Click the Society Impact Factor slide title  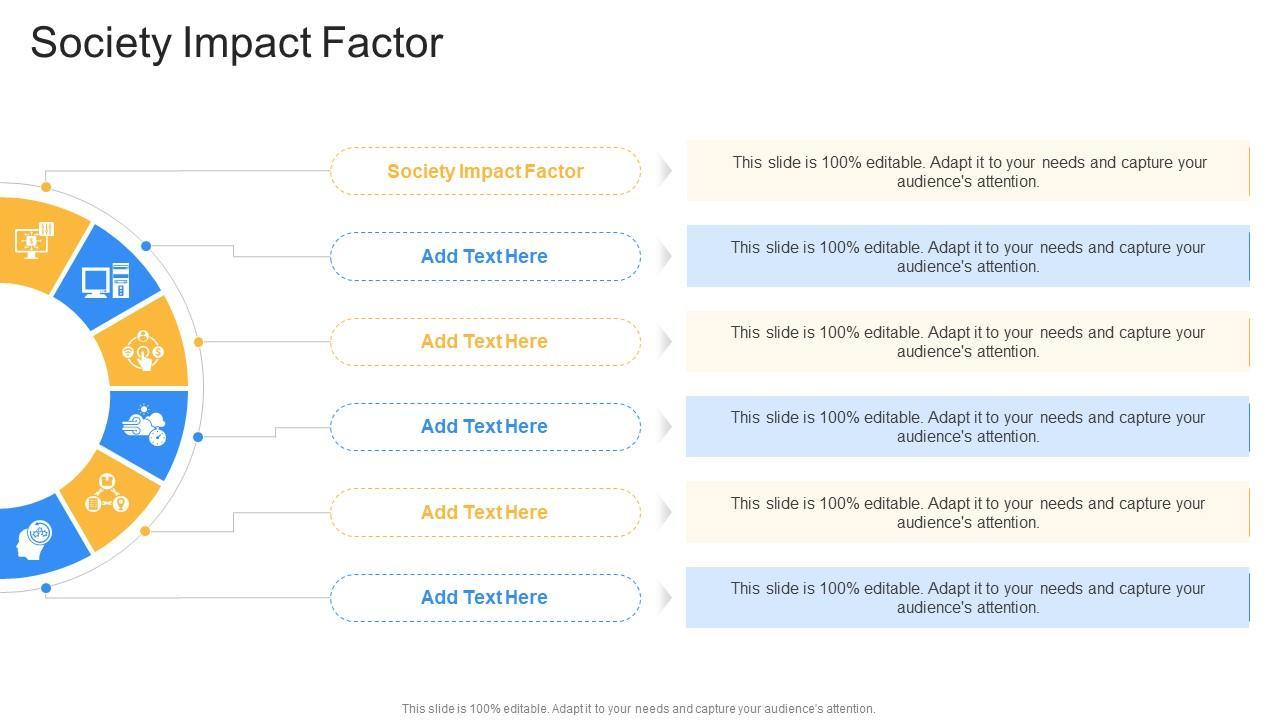click(237, 43)
